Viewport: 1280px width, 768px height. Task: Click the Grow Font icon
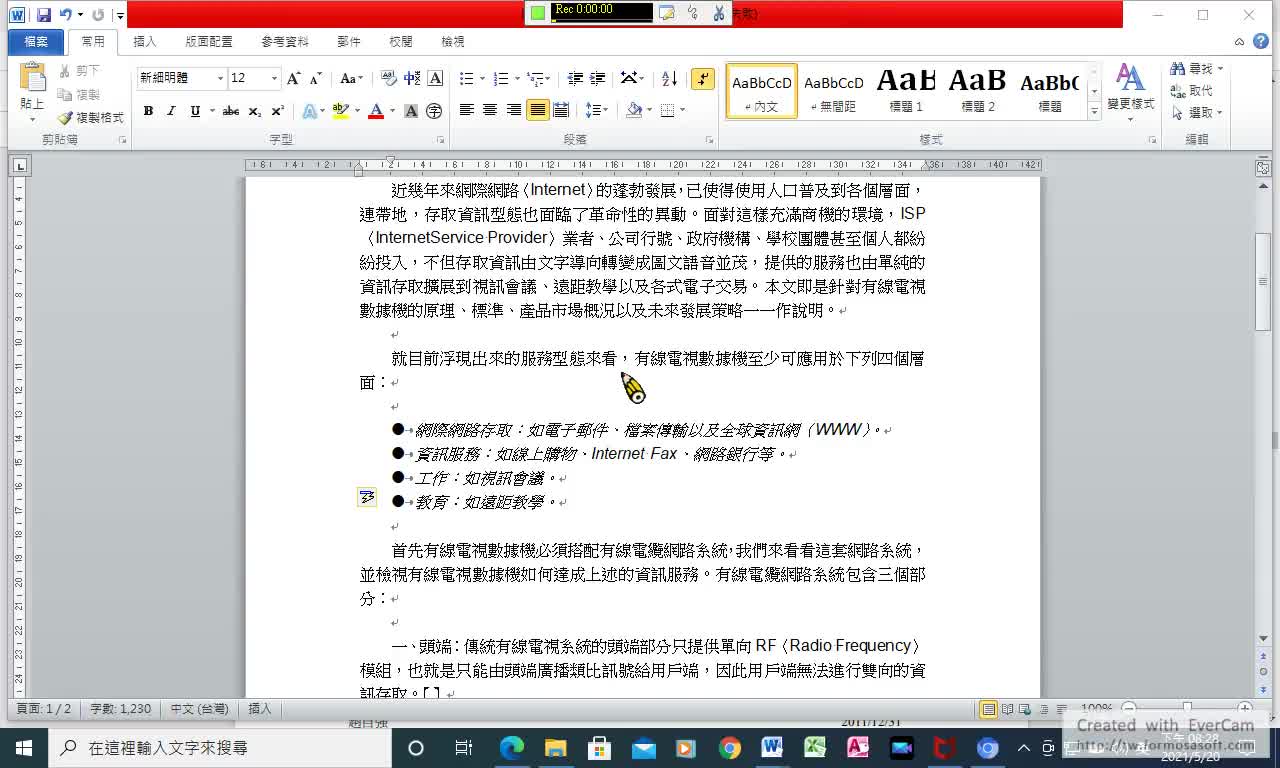(x=294, y=78)
